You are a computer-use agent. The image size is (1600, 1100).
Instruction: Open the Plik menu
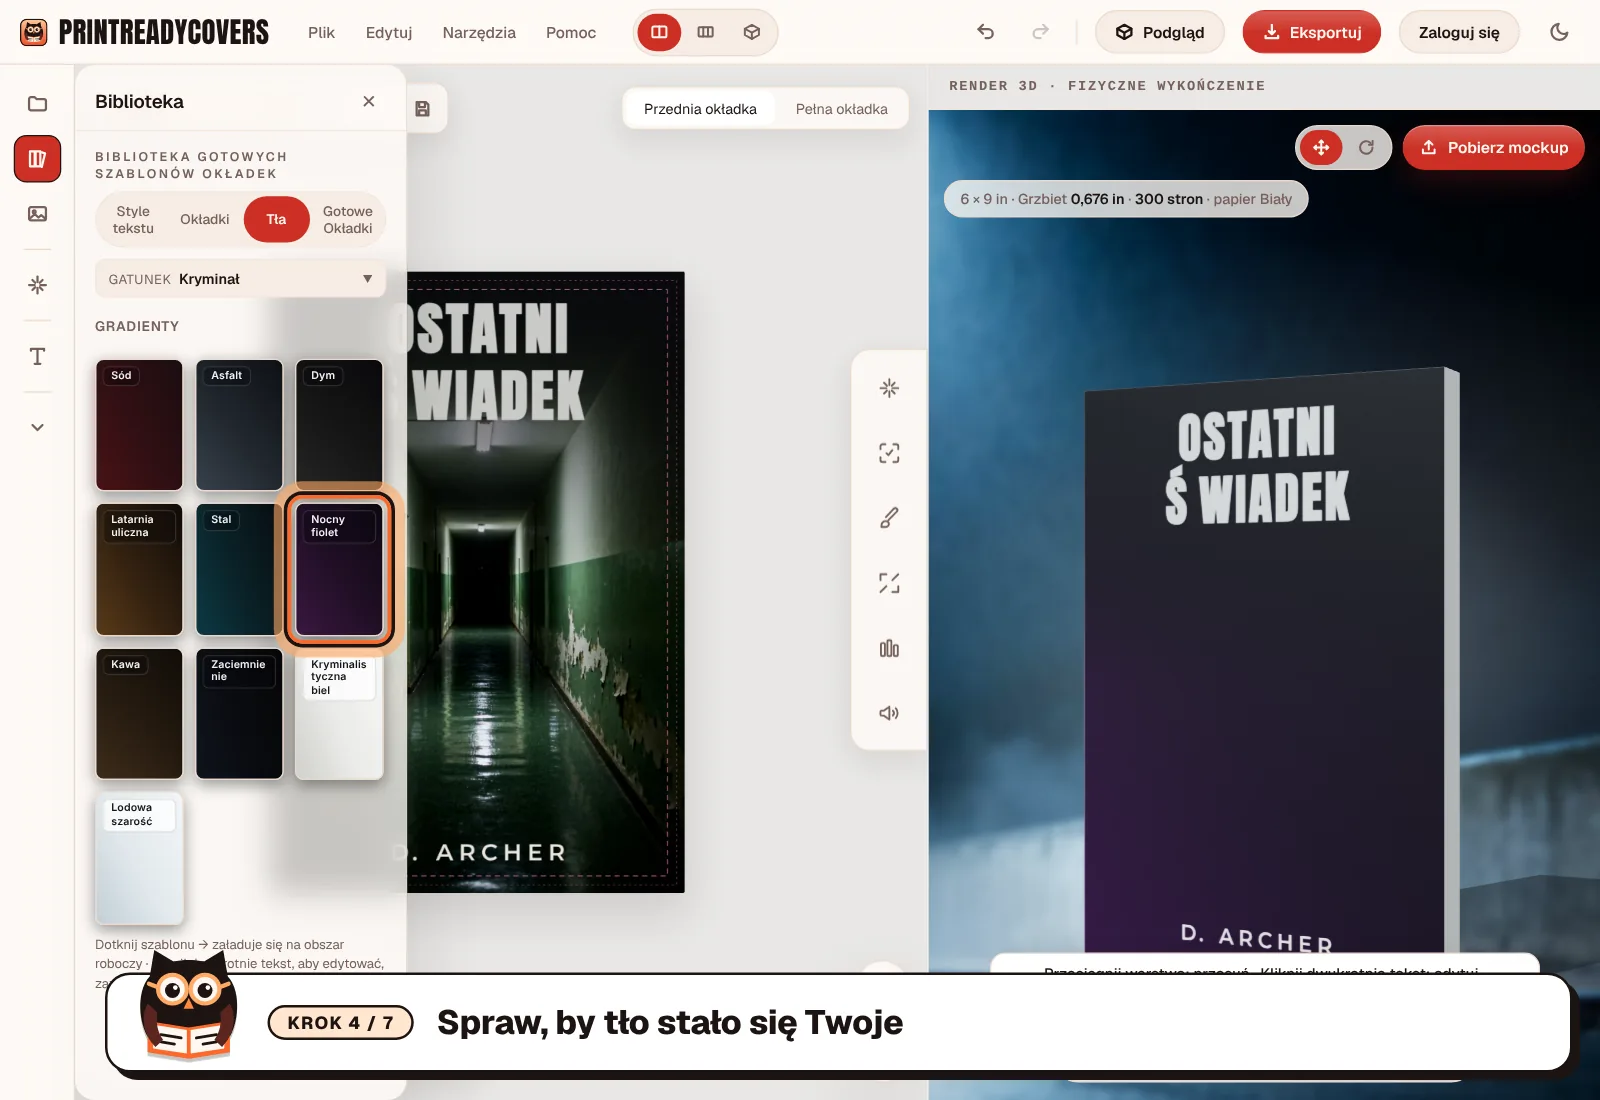point(321,32)
